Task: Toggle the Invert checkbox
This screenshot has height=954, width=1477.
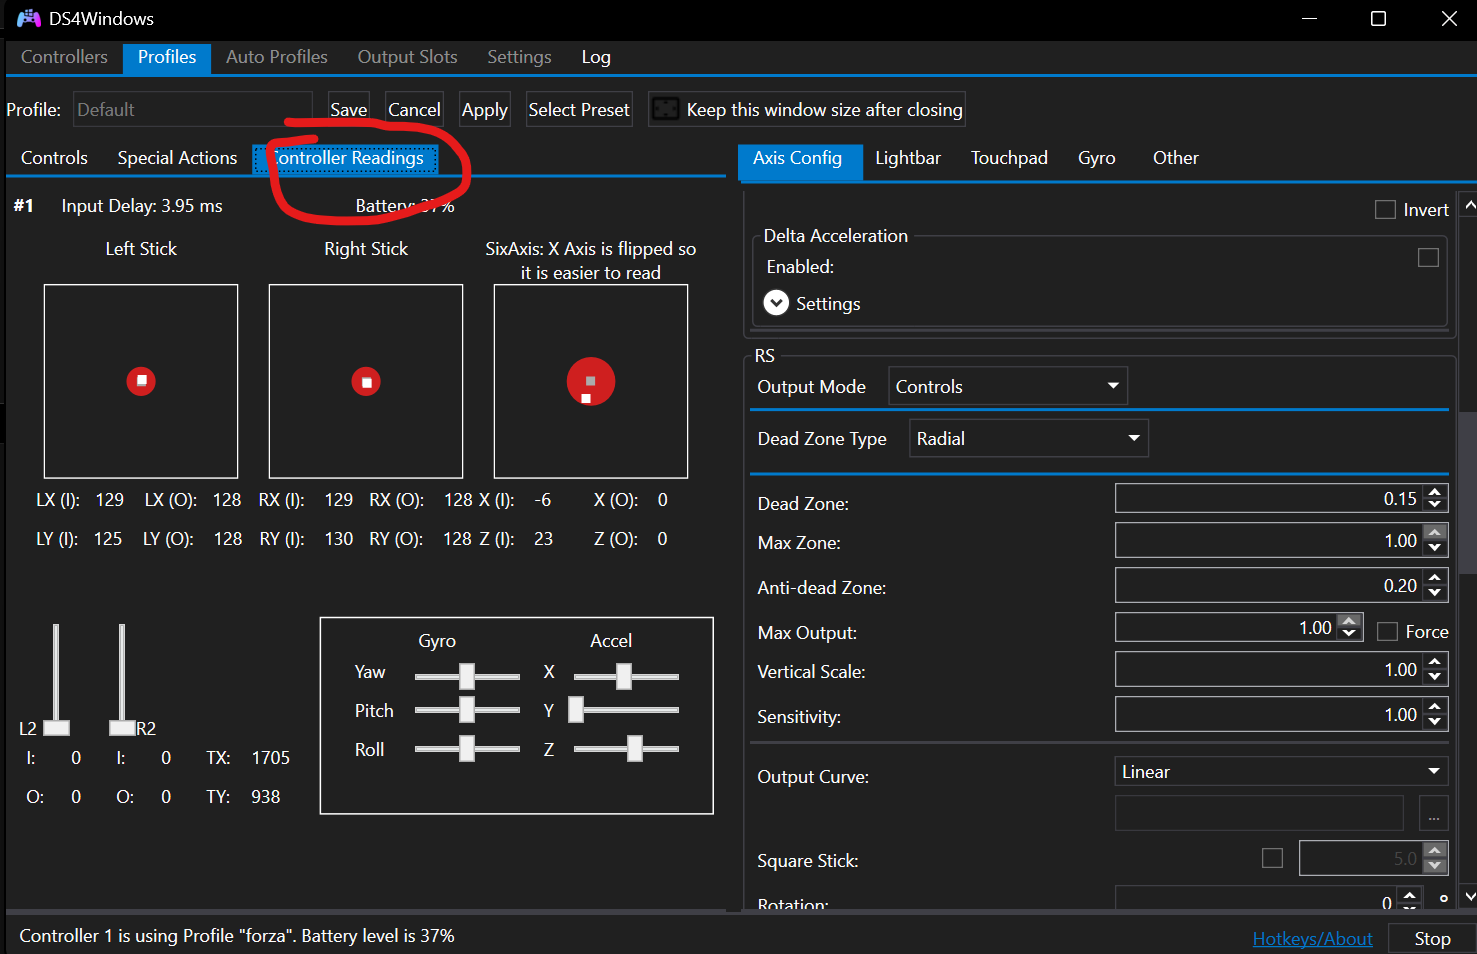Action: tap(1385, 210)
